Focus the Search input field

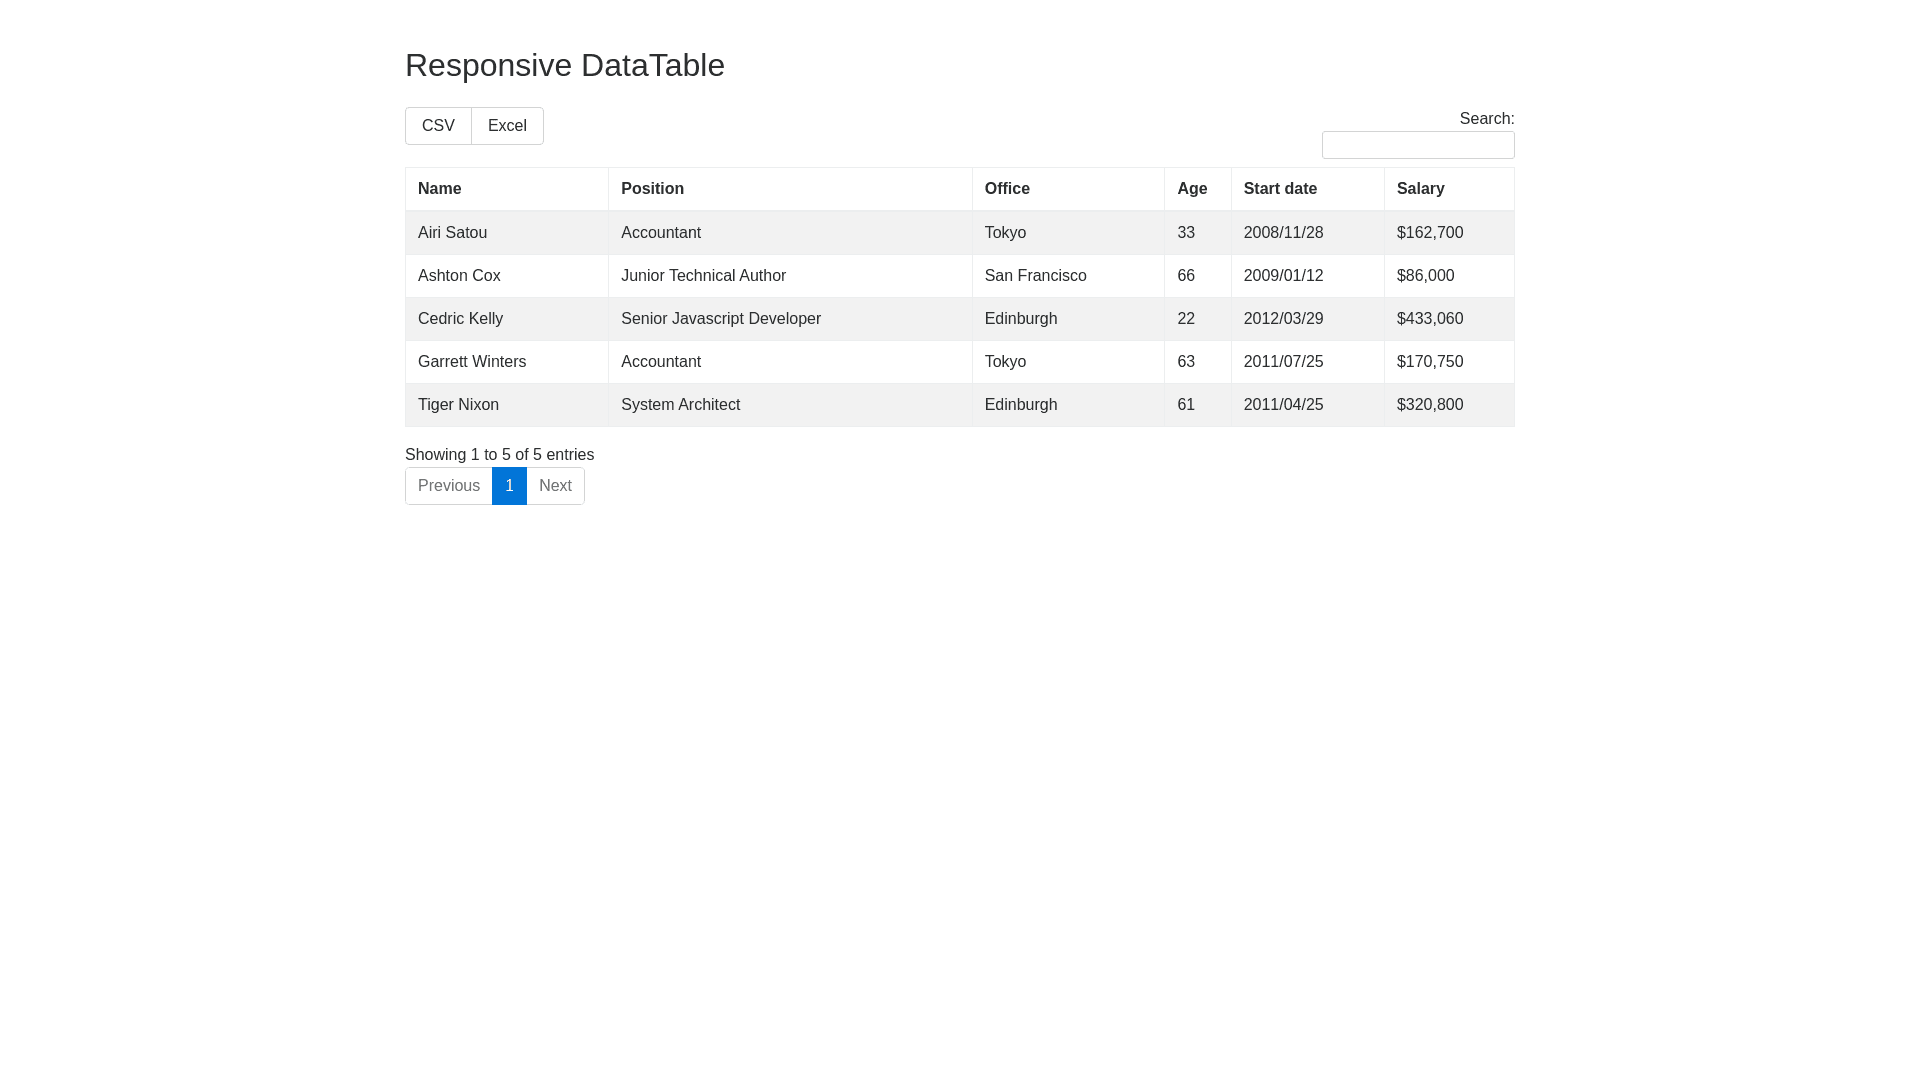(1417, 145)
